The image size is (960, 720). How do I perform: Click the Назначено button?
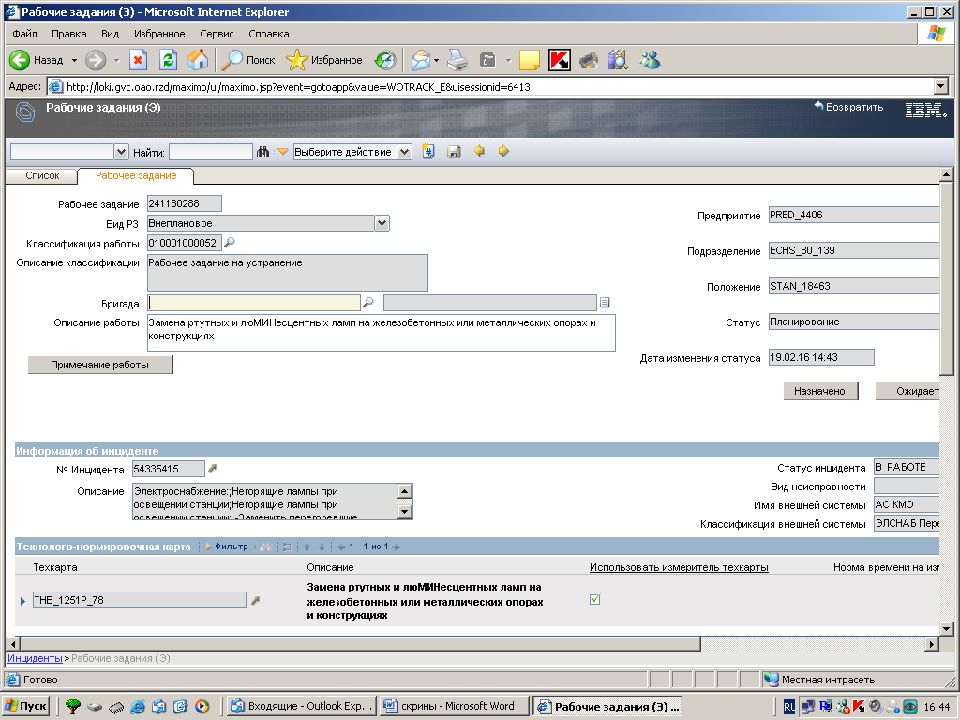(x=820, y=391)
